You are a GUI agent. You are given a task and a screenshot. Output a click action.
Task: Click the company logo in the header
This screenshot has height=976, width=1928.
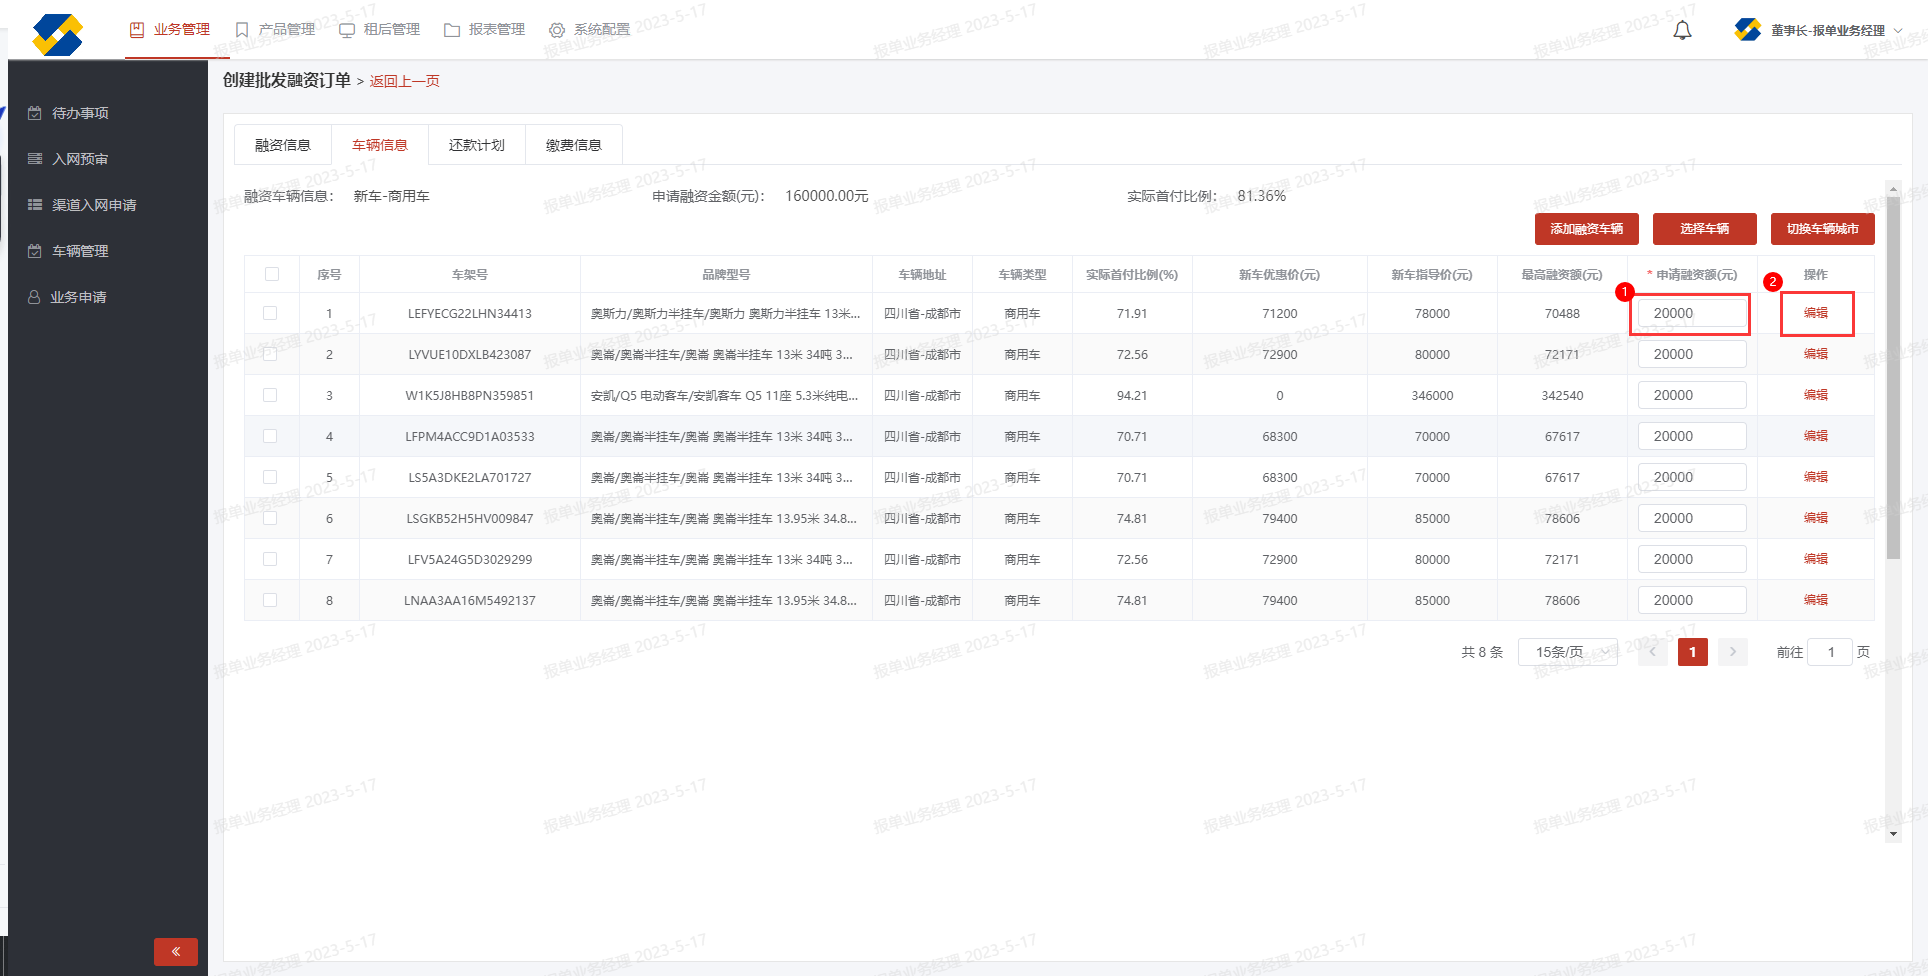tap(57, 34)
